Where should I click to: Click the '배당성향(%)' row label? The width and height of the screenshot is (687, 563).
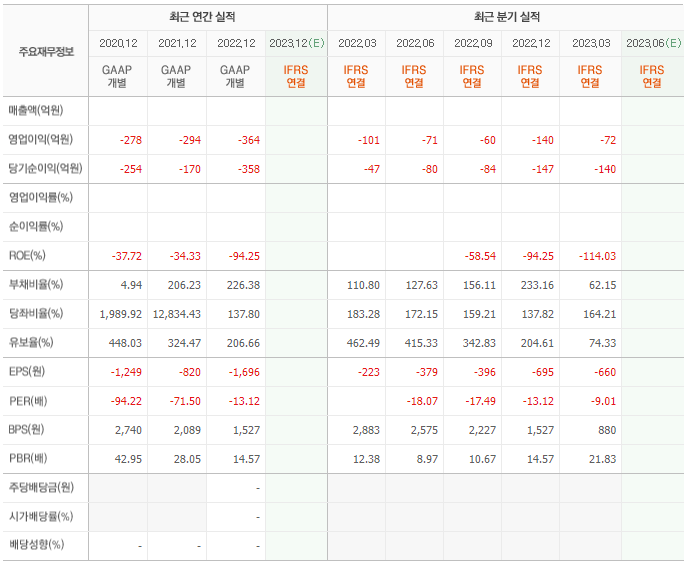tap(36, 545)
